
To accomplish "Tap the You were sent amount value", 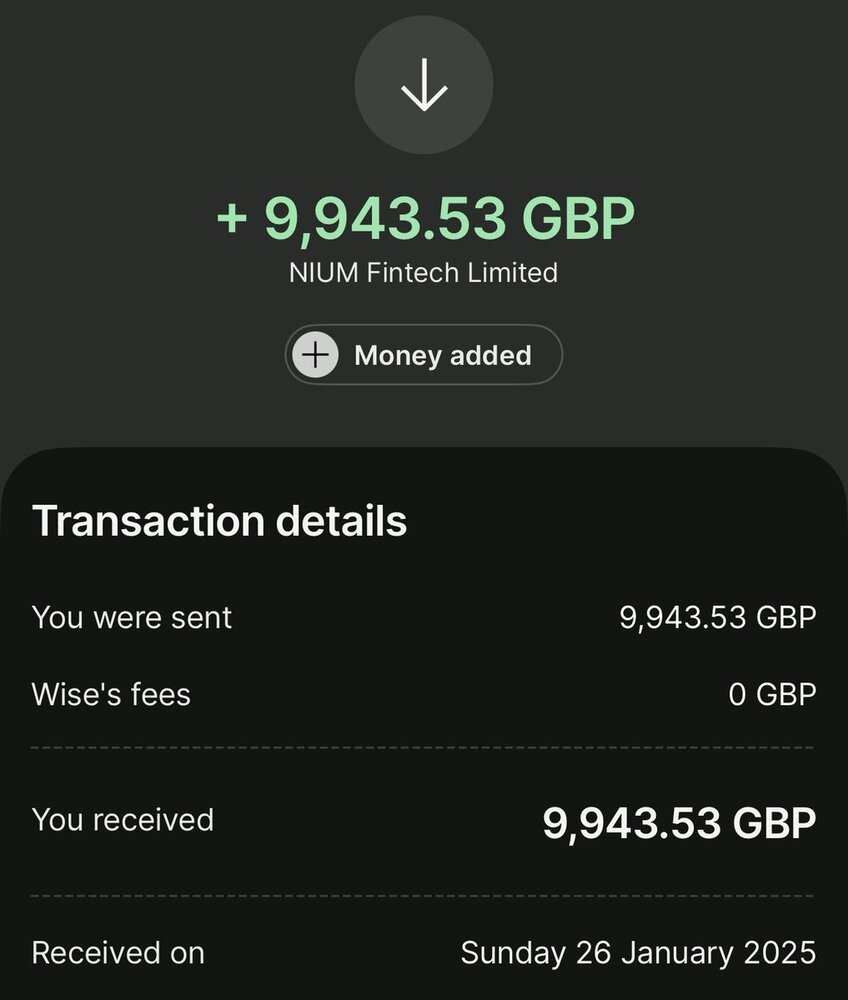I will (x=717, y=617).
